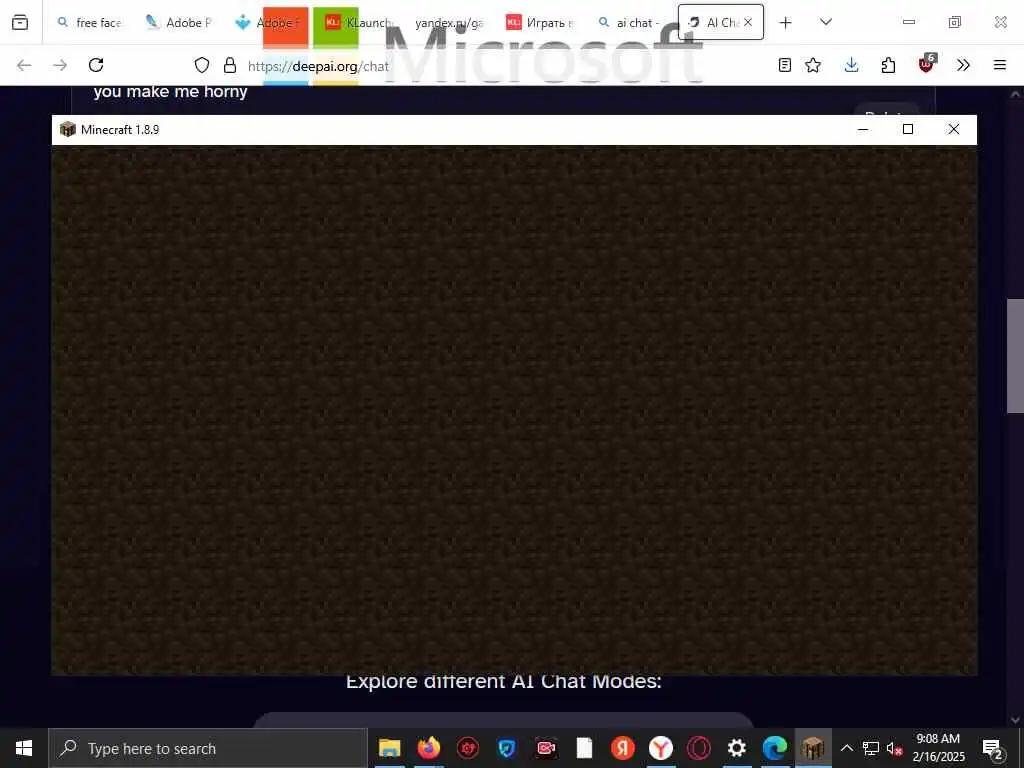1024x768 pixels.
Task: Switch to the first Adobe tab ("Adobe P")
Action: click(x=178, y=22)
